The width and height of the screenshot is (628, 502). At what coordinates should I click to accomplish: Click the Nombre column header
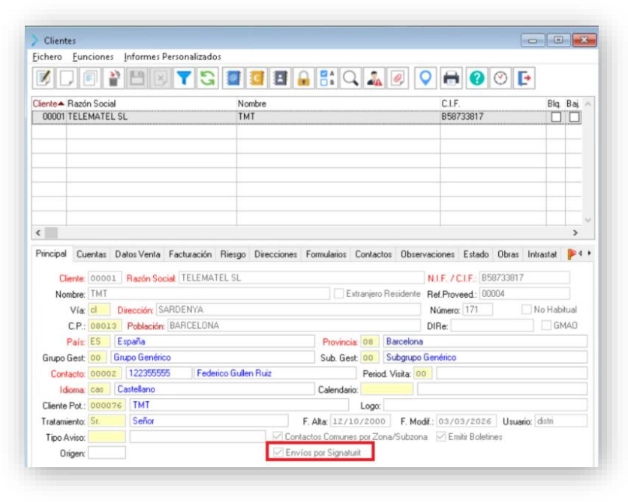338,104
